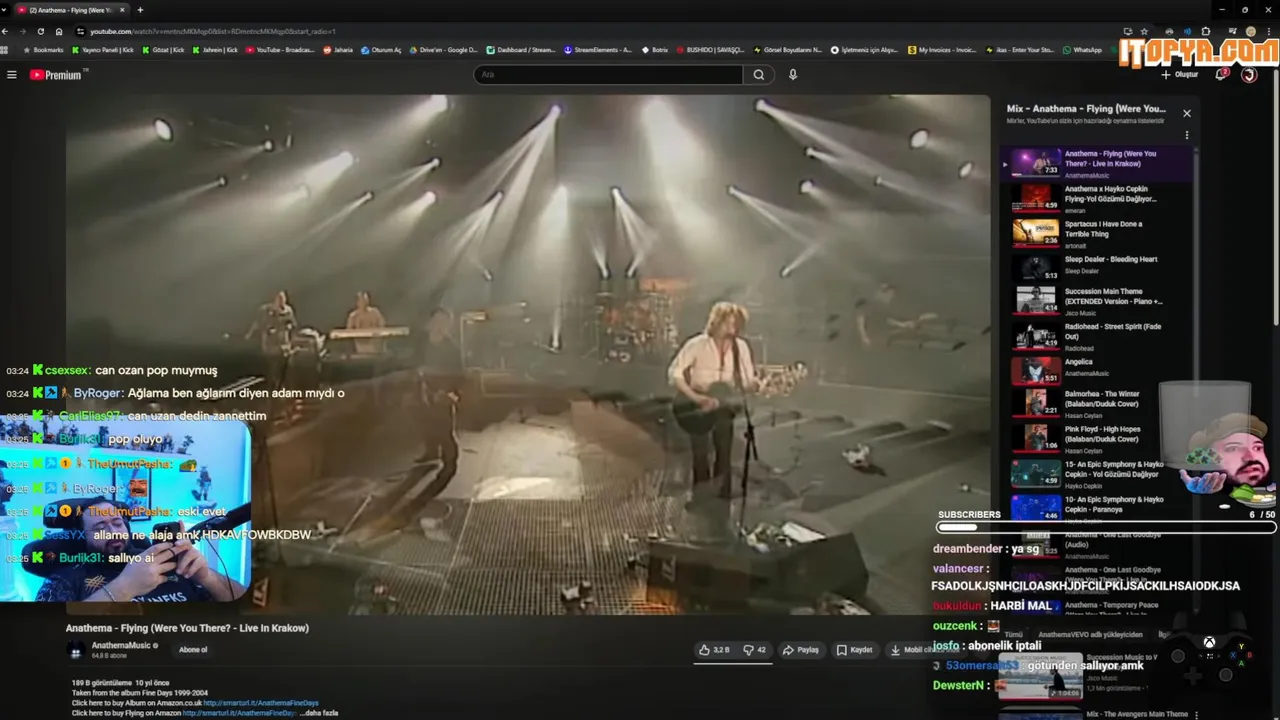
Task: Select current Anathema - Flying playlist entry
Action: click(1097, 164)
